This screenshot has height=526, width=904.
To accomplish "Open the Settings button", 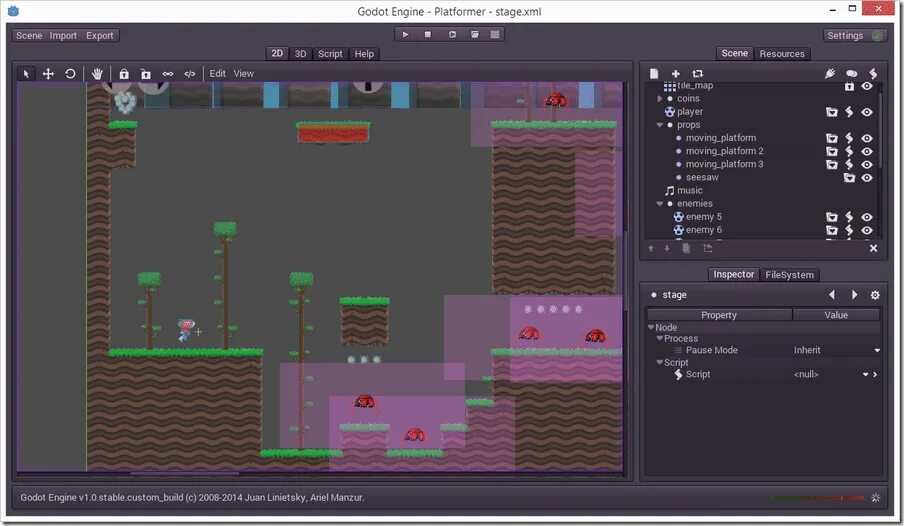I will (x=855, y=35).
